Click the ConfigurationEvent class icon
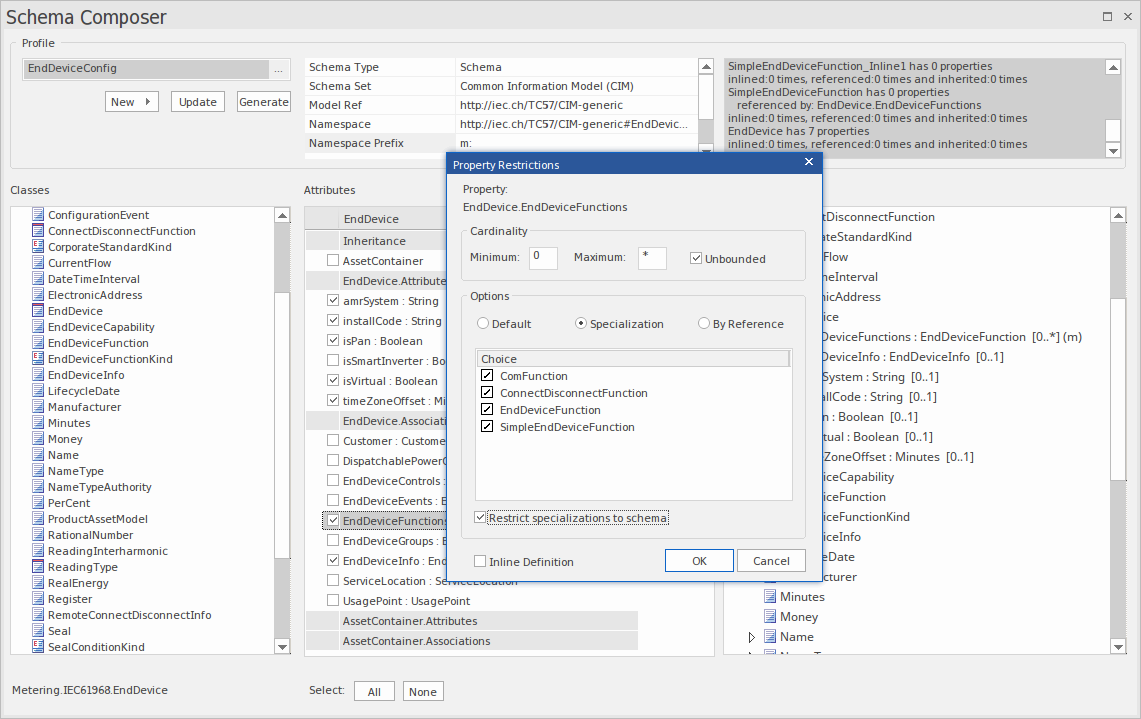The height and width of the screenshot is (719, 1141). (37, 215)
